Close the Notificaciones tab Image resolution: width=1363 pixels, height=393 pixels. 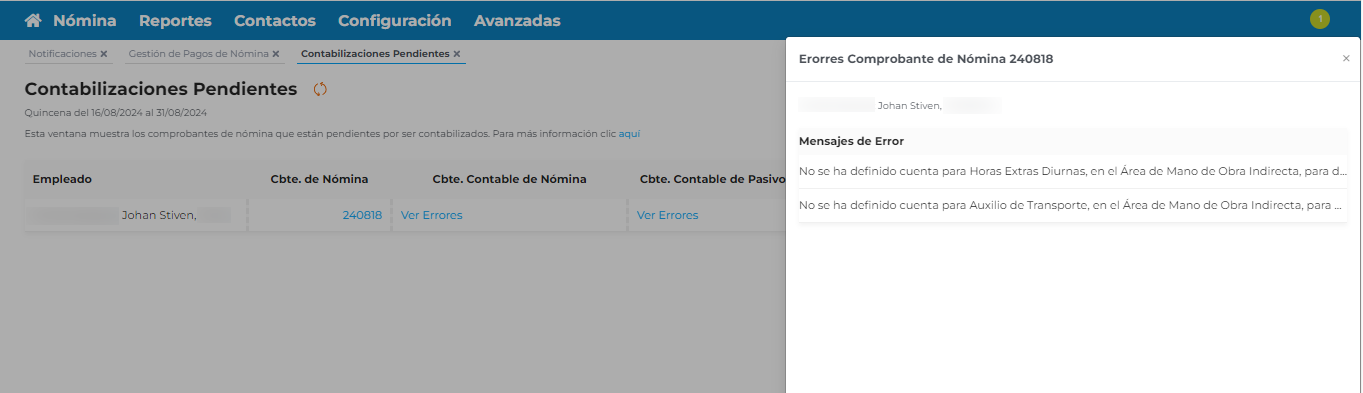point(103,54)
